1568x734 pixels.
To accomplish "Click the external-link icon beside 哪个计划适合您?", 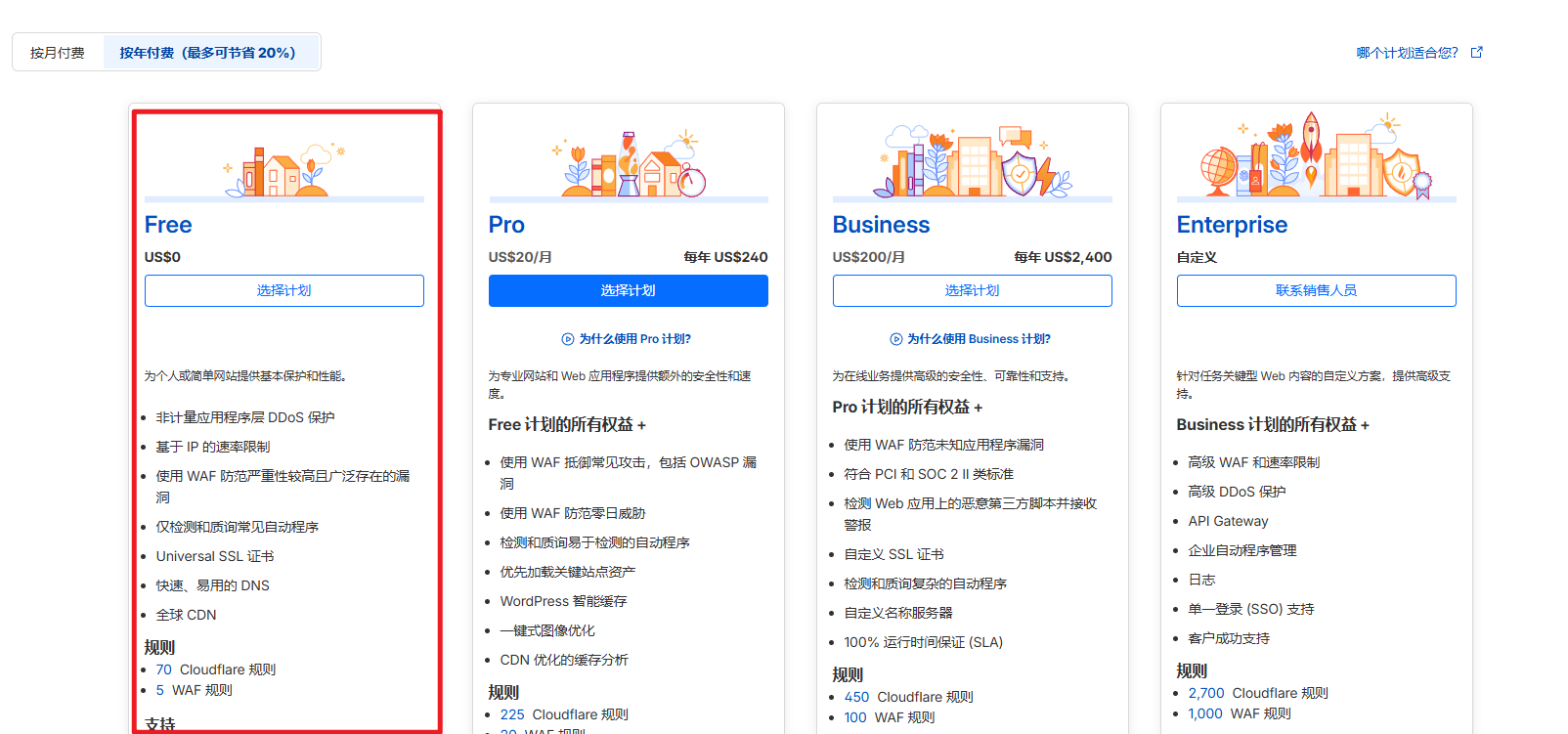I will tap(1477, 52).
